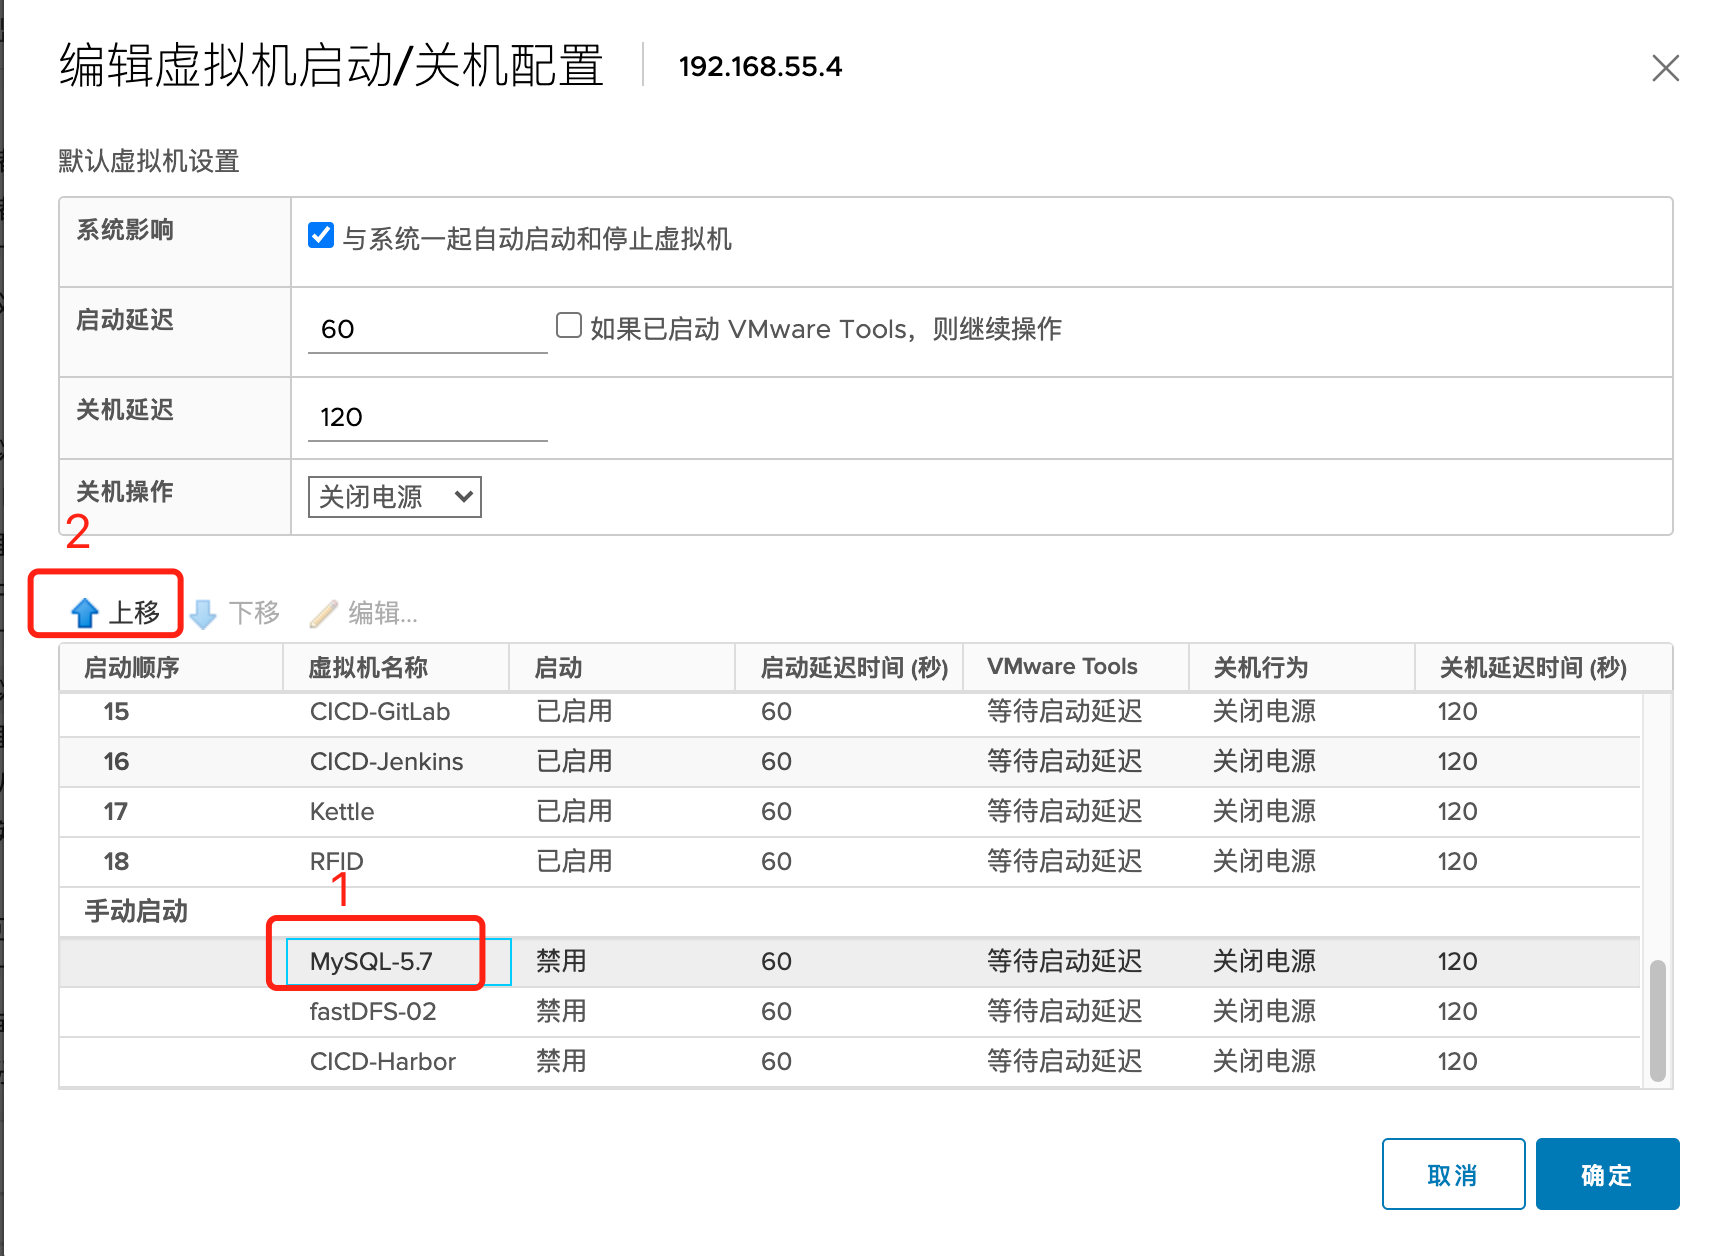Click the blue Move Up (上移) arrow icon
Image resolution: width=1722 pixels, height=1256 pixels.
[85, 613]
